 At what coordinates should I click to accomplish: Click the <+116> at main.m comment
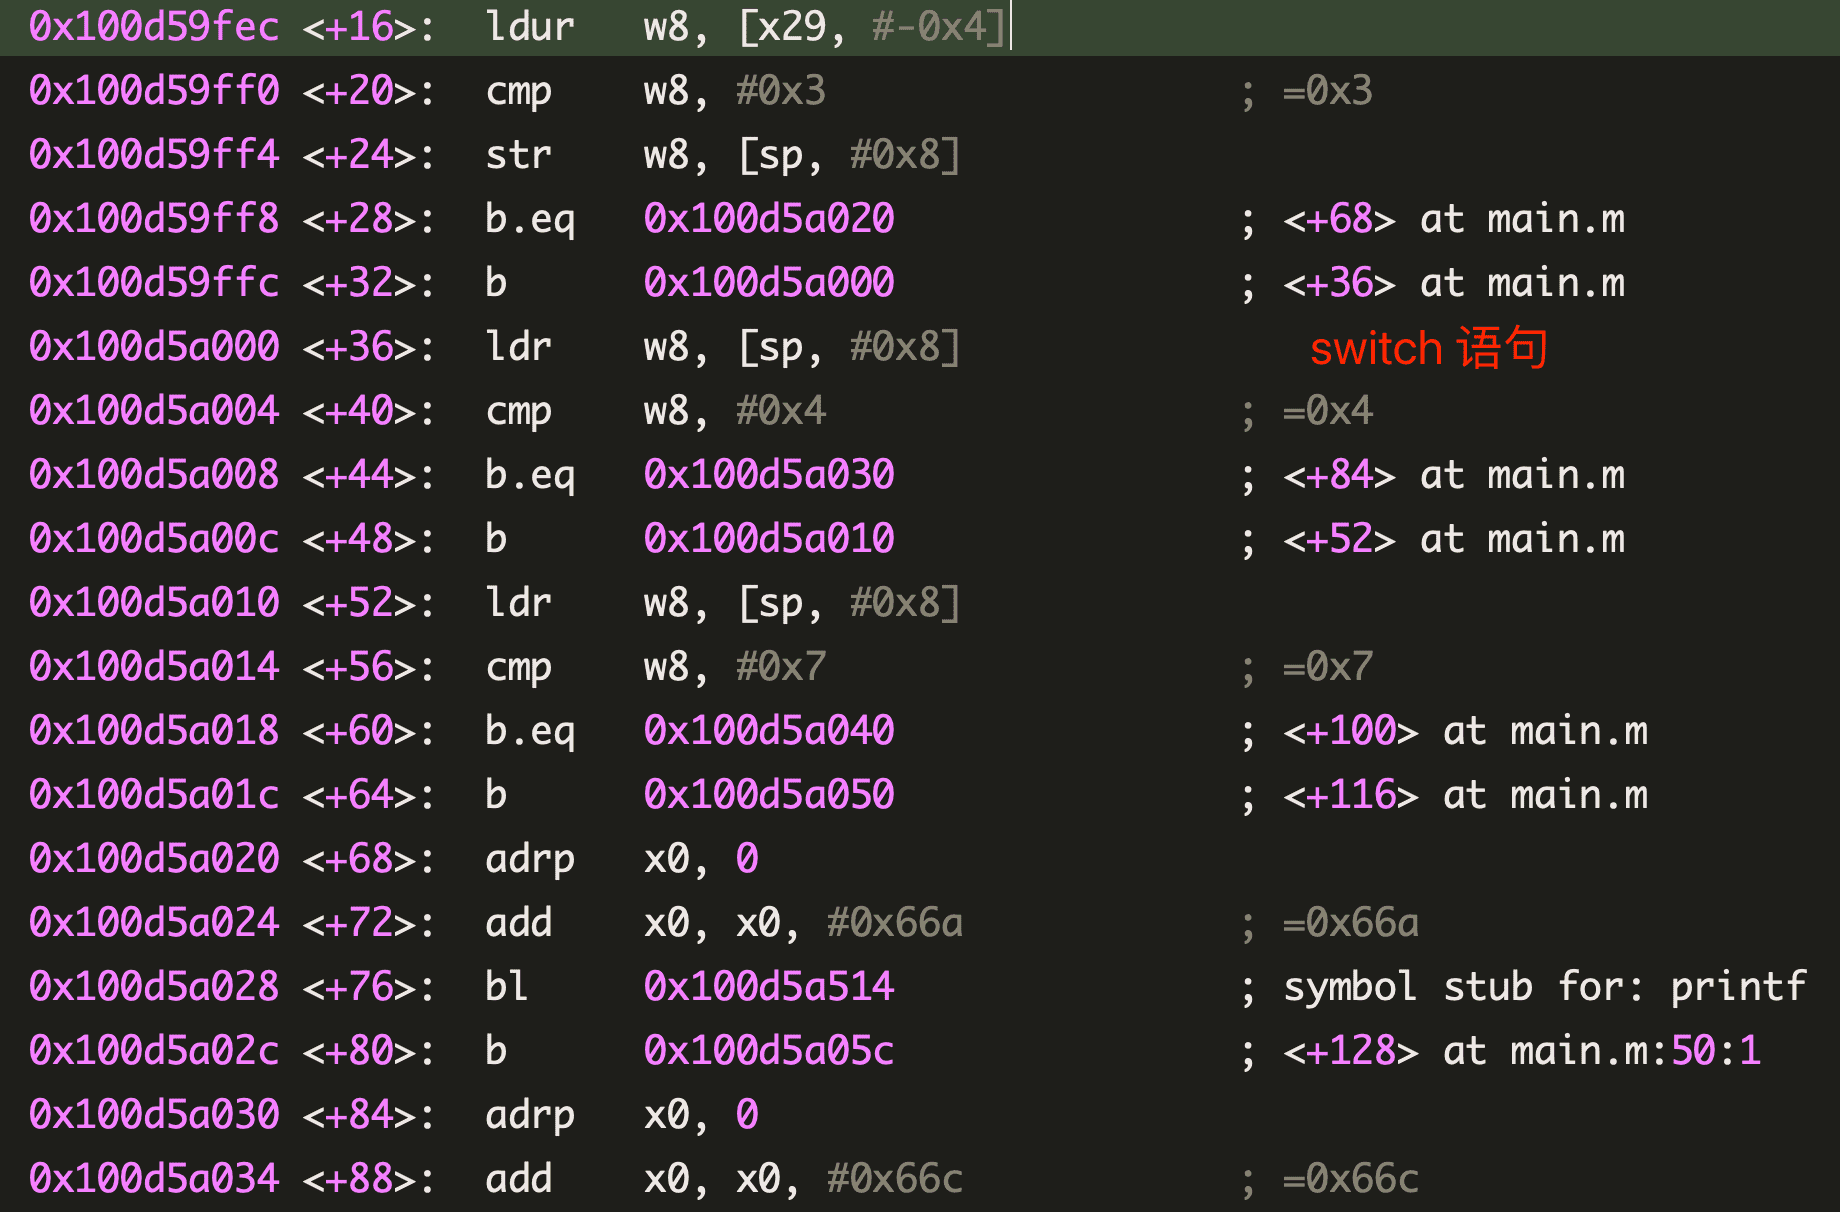coord(1466,795)
